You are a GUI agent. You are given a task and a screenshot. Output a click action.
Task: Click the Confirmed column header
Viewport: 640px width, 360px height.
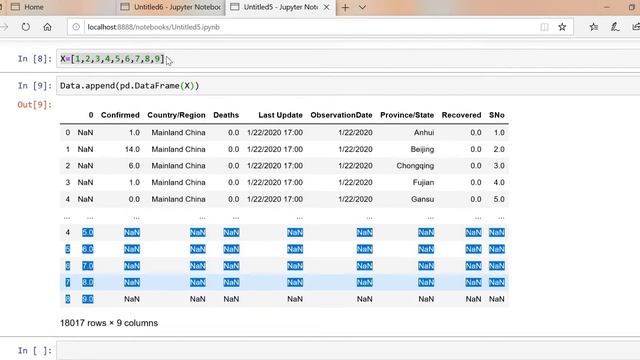120,115
